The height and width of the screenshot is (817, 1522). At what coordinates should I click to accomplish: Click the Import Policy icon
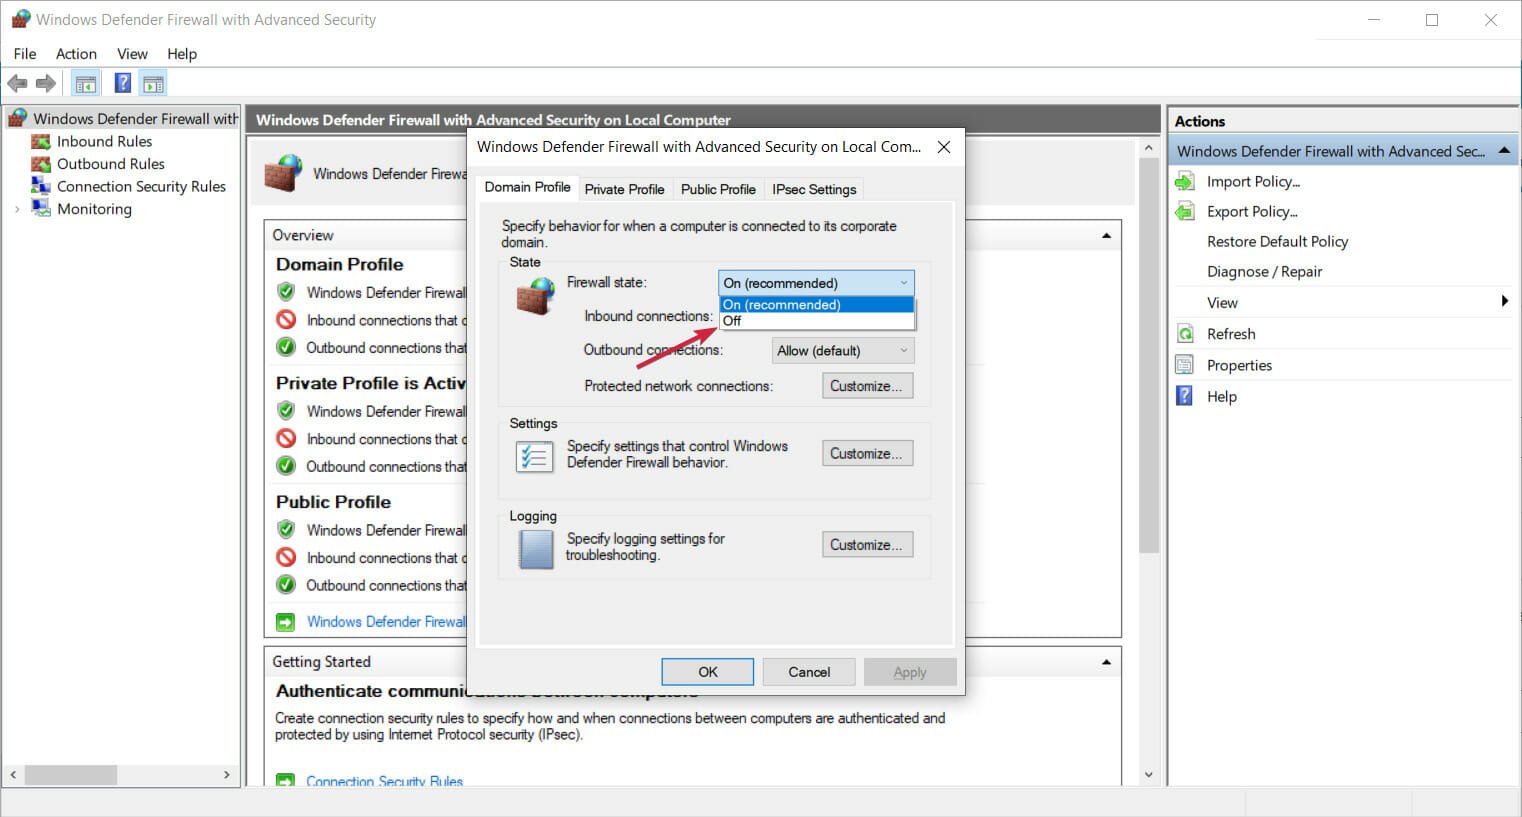[x=1185, y=181]
